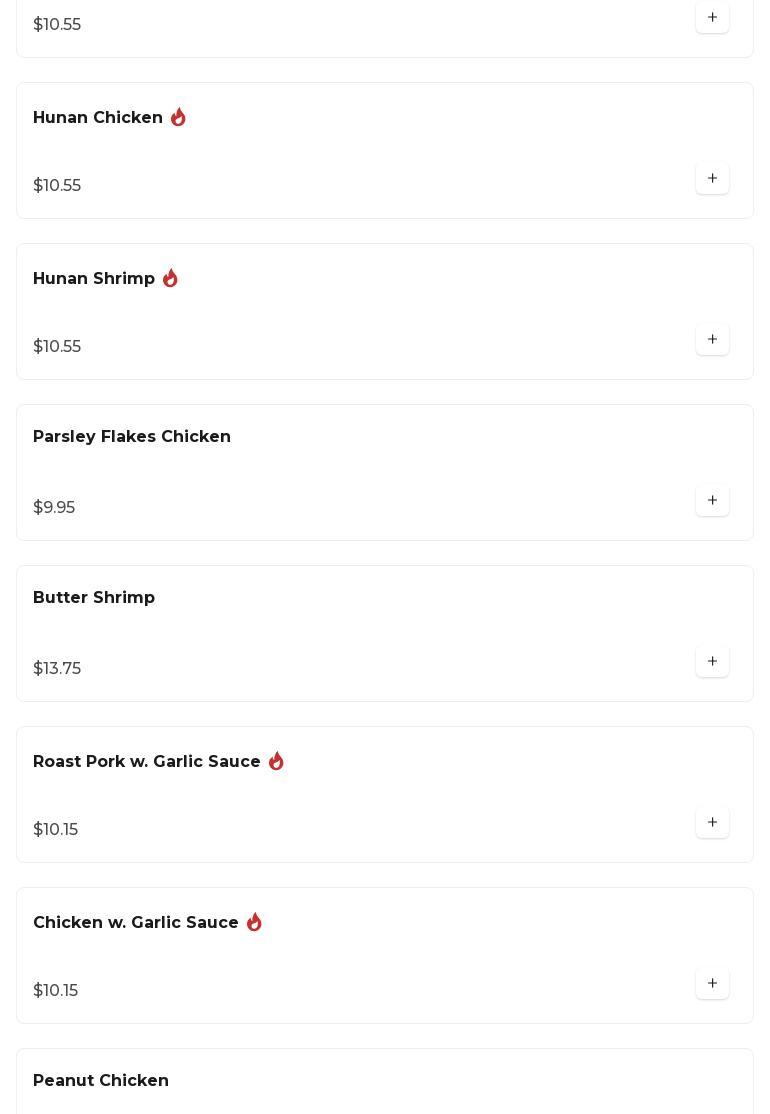770x1114 pixels.
Task: Open the Hunan Chicken item title
Action: (x=98, y=117)
